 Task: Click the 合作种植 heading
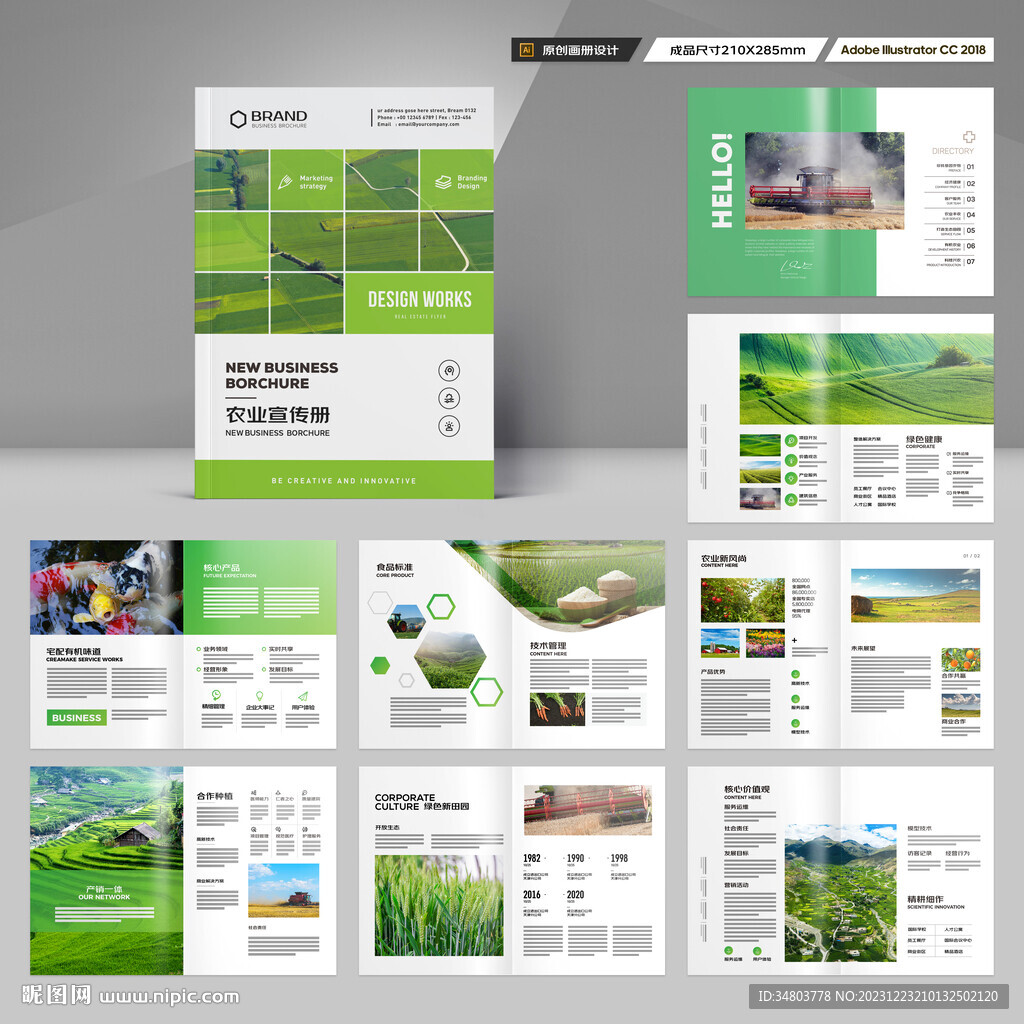point(214,796)
